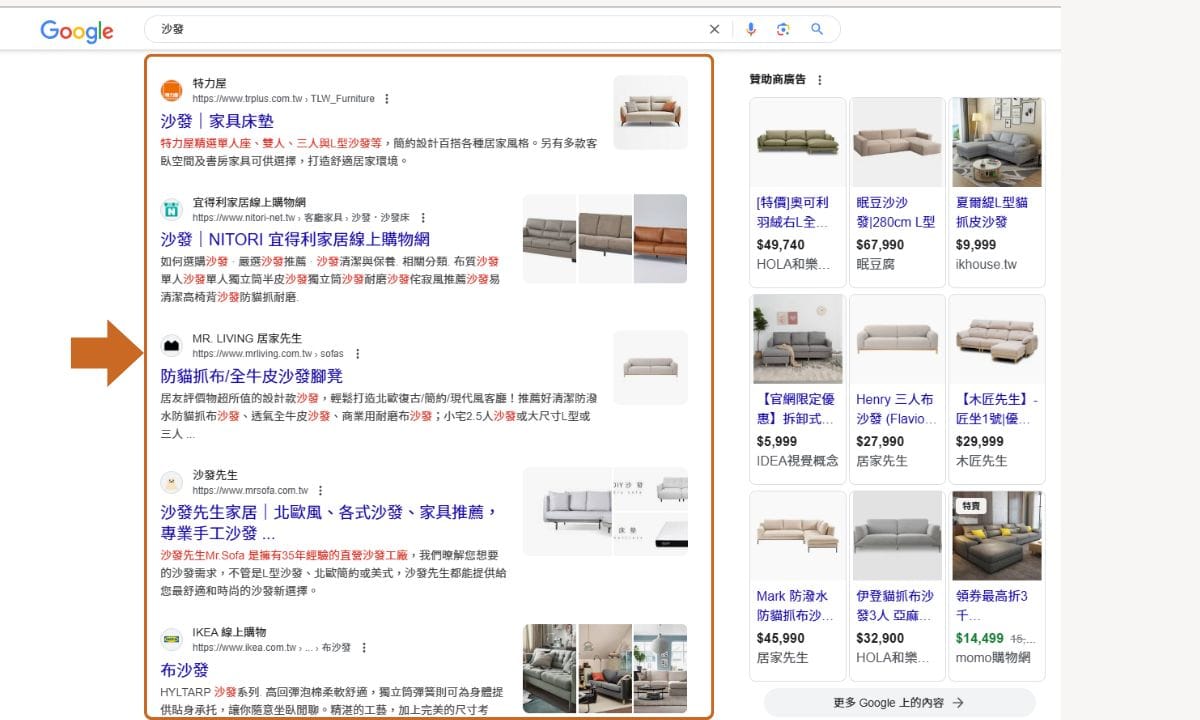Click the 沙發先生 result image collage
This screenshot has width=1200, height=720.
[605, 511]
